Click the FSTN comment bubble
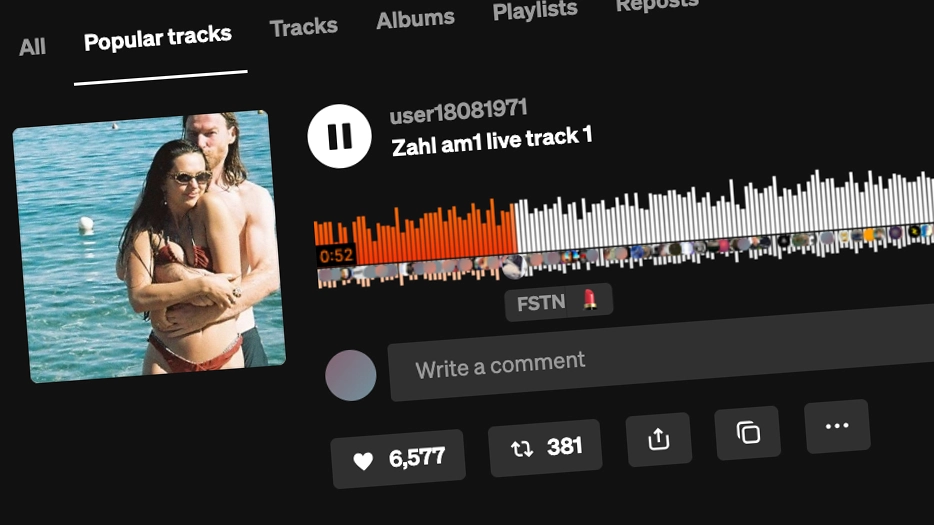The image size is (934, 525). [558, 302]
